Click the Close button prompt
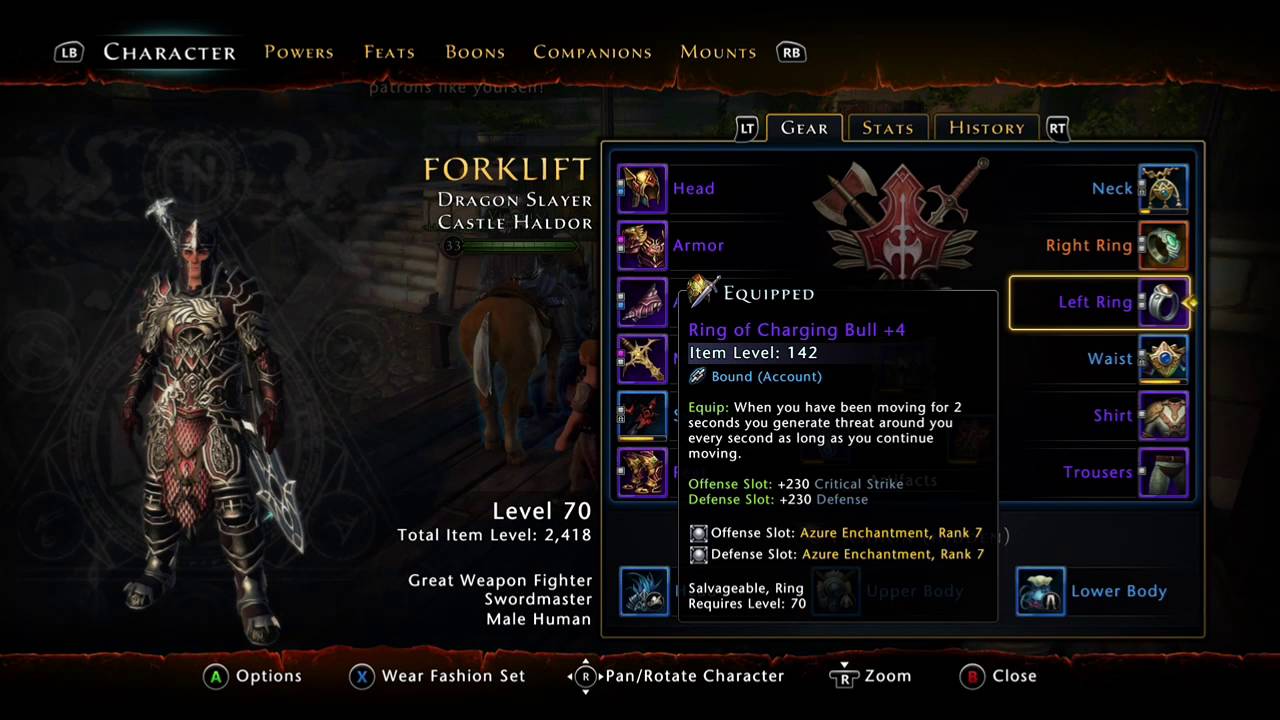 pos(998,676)
